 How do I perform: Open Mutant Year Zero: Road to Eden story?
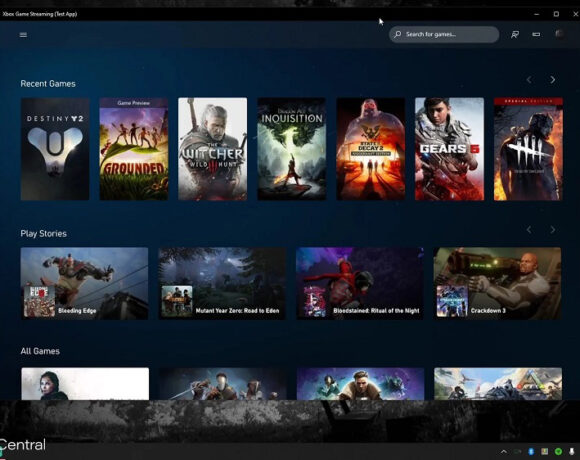[222, 284]
